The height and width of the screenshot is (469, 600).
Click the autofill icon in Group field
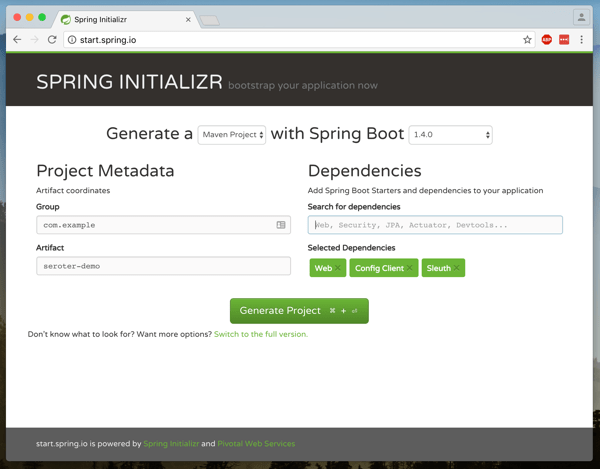pyautogui.click(x=281, y=225)
